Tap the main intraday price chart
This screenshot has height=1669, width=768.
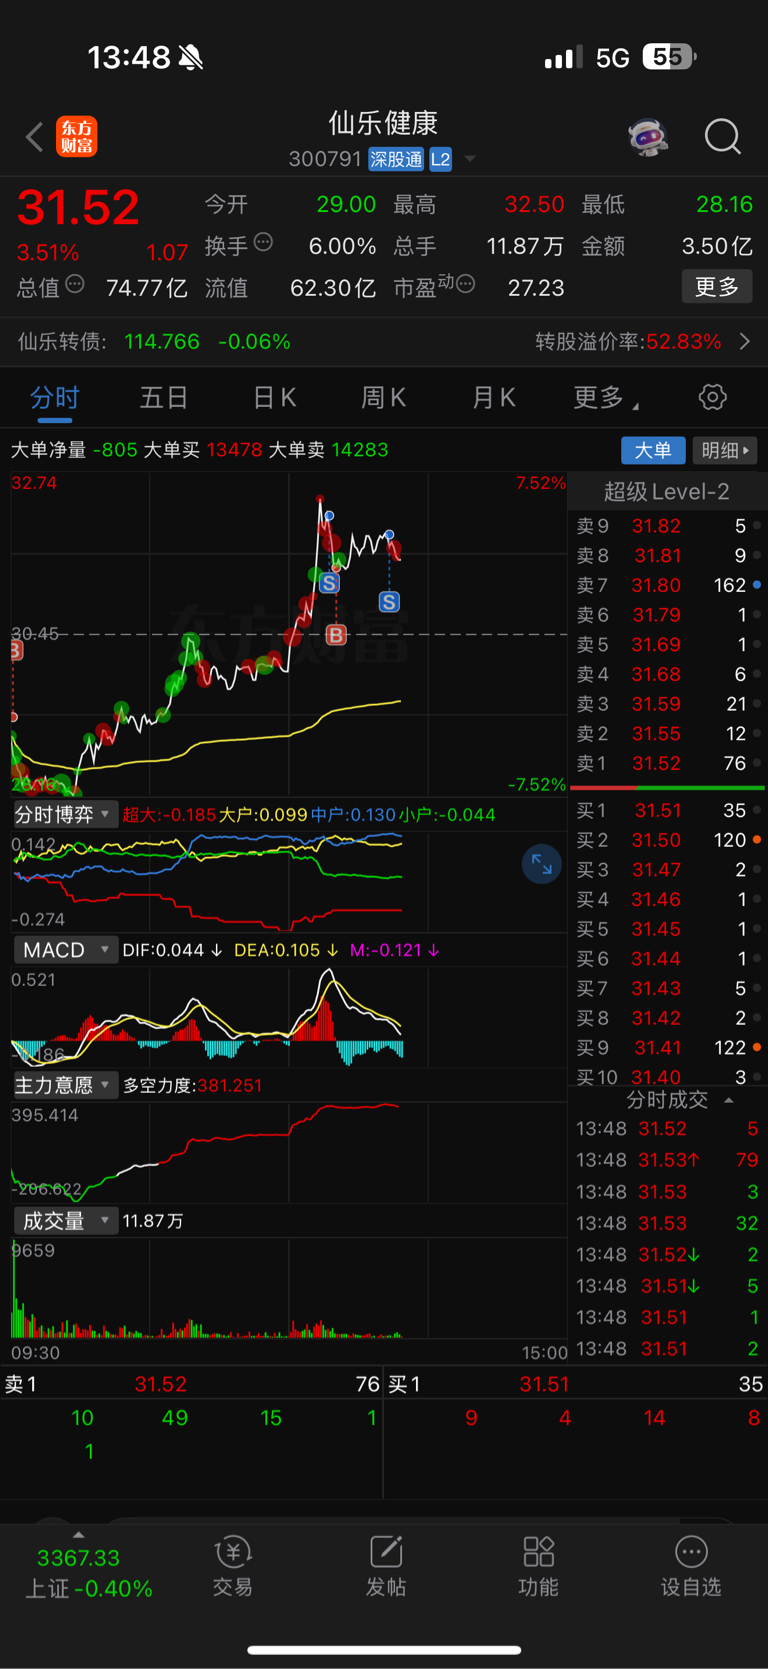coord(288,634)
